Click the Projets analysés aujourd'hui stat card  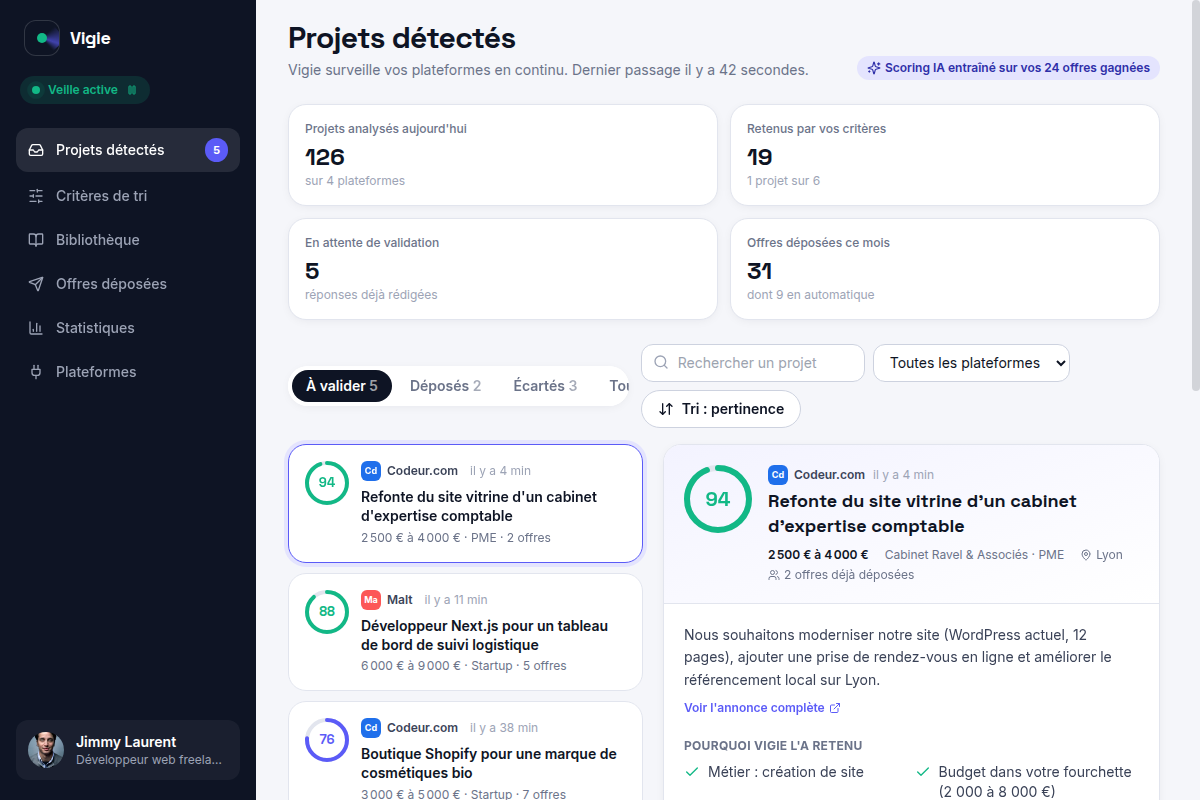(503, 155)
